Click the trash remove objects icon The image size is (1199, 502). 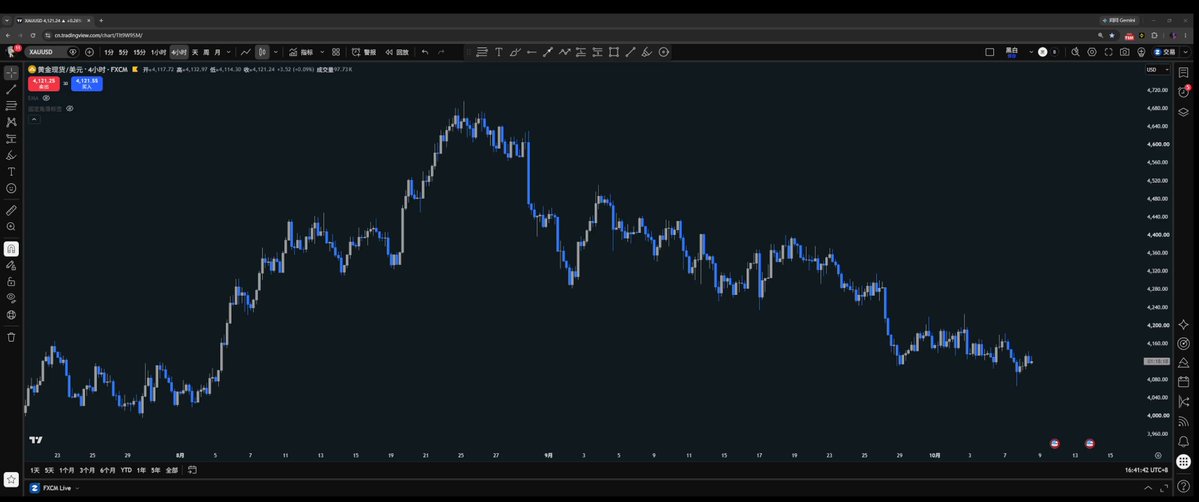[x=11, y=337]
